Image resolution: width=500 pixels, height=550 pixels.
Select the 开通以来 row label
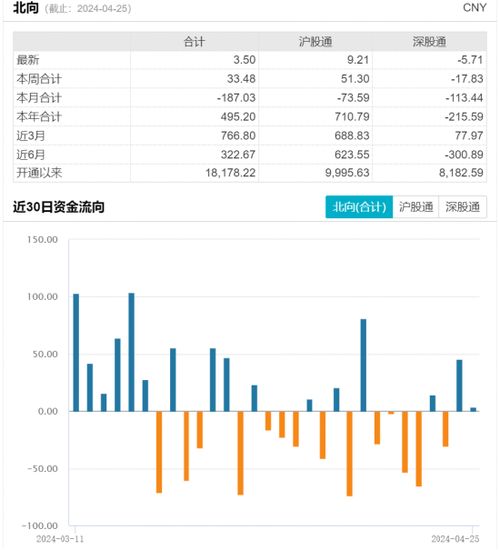tap(39, 173)
